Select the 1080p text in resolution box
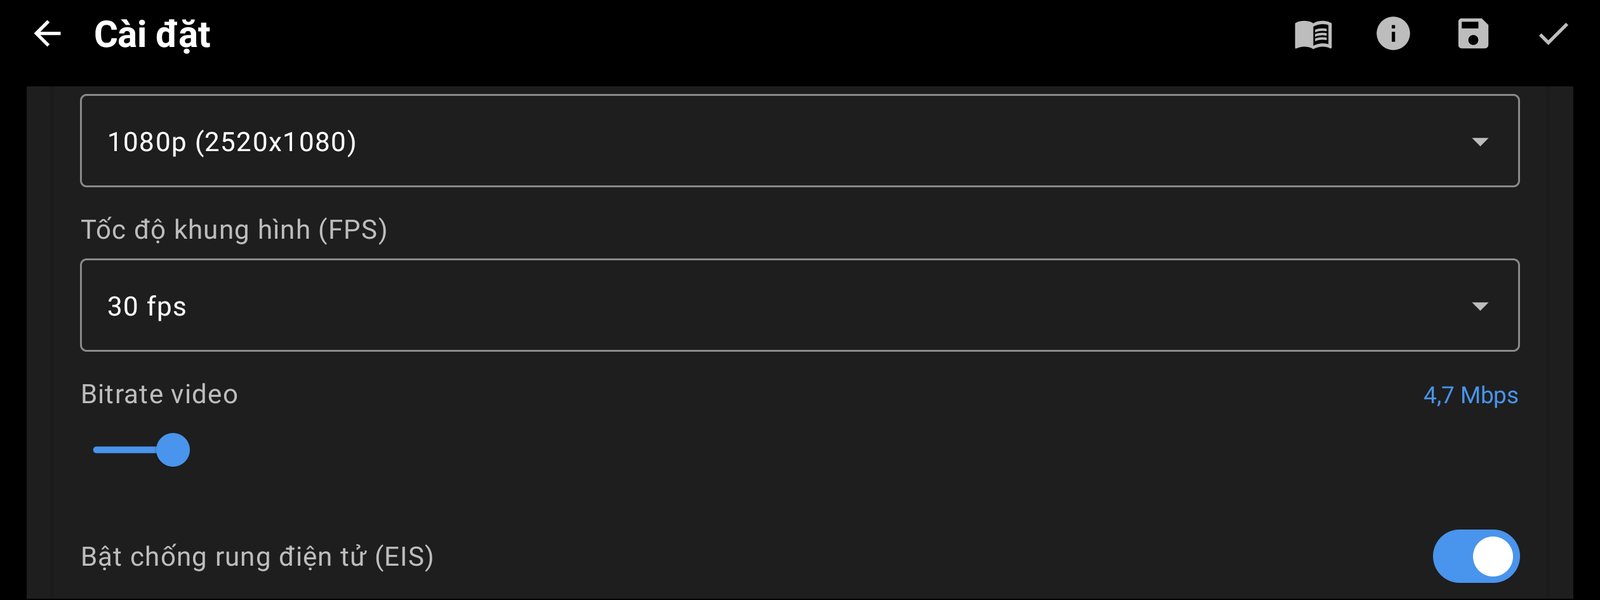The width and height of the screenshot is (1600, 600). pos(147,142)
